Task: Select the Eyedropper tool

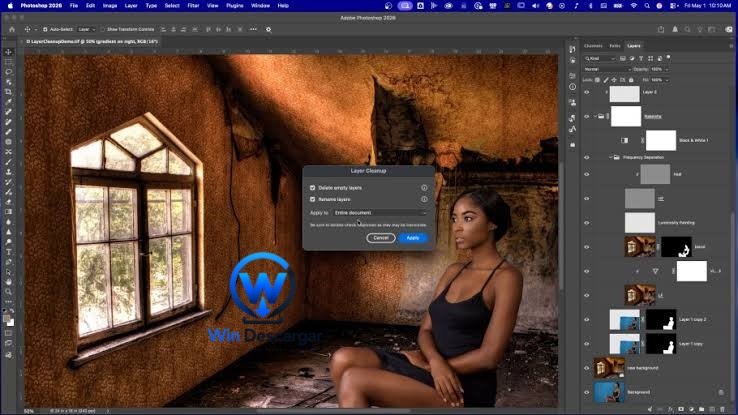Action: [x=8, y=102]
